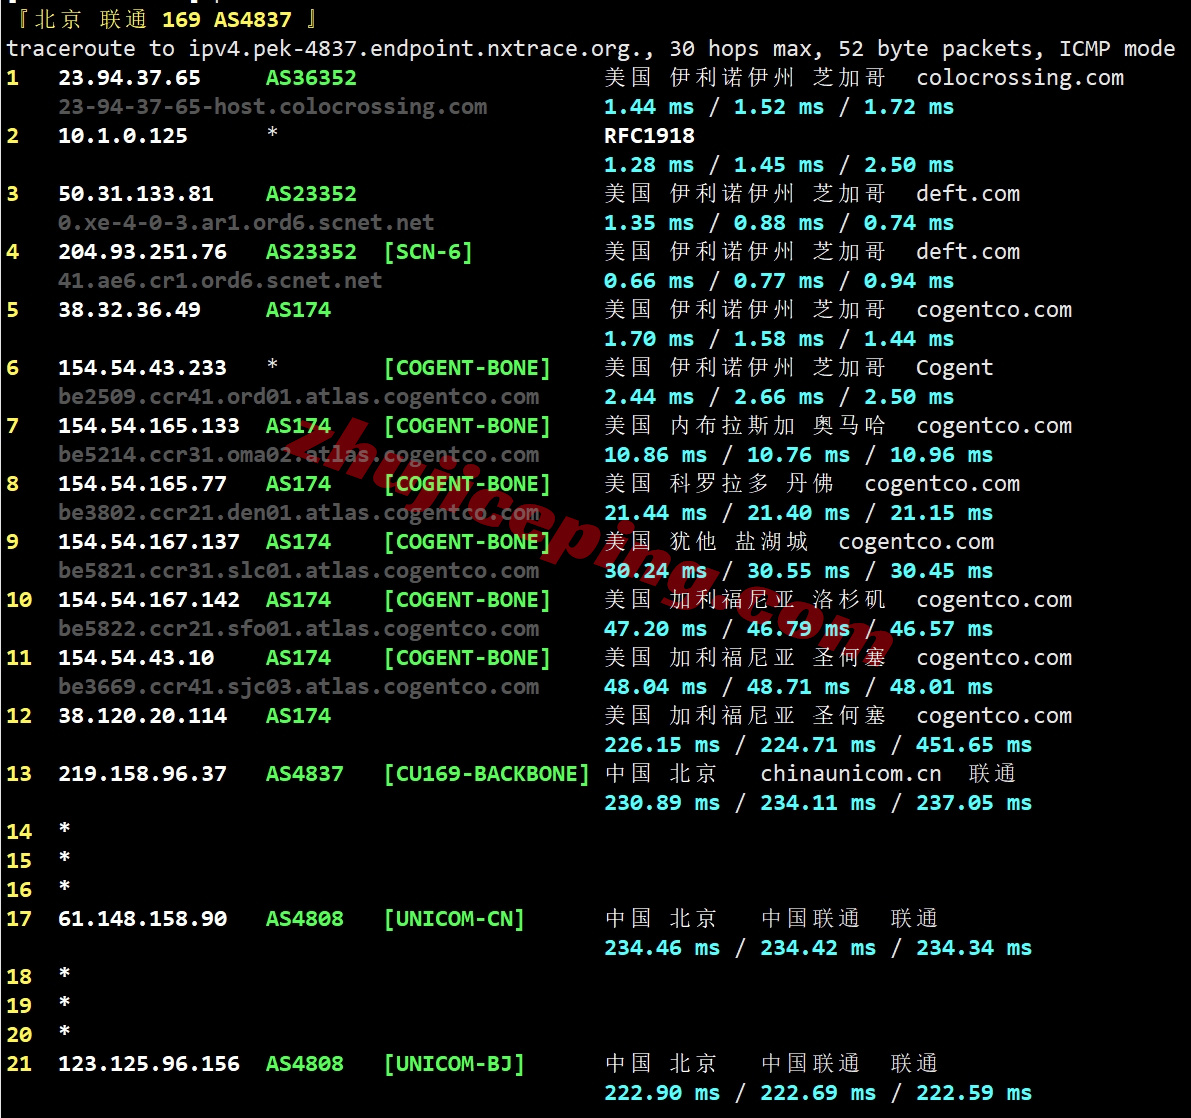Select the 451.65 ms latency on hop 12
The height and width of the screenshot is (1118, 1191).
coord(974,746)
